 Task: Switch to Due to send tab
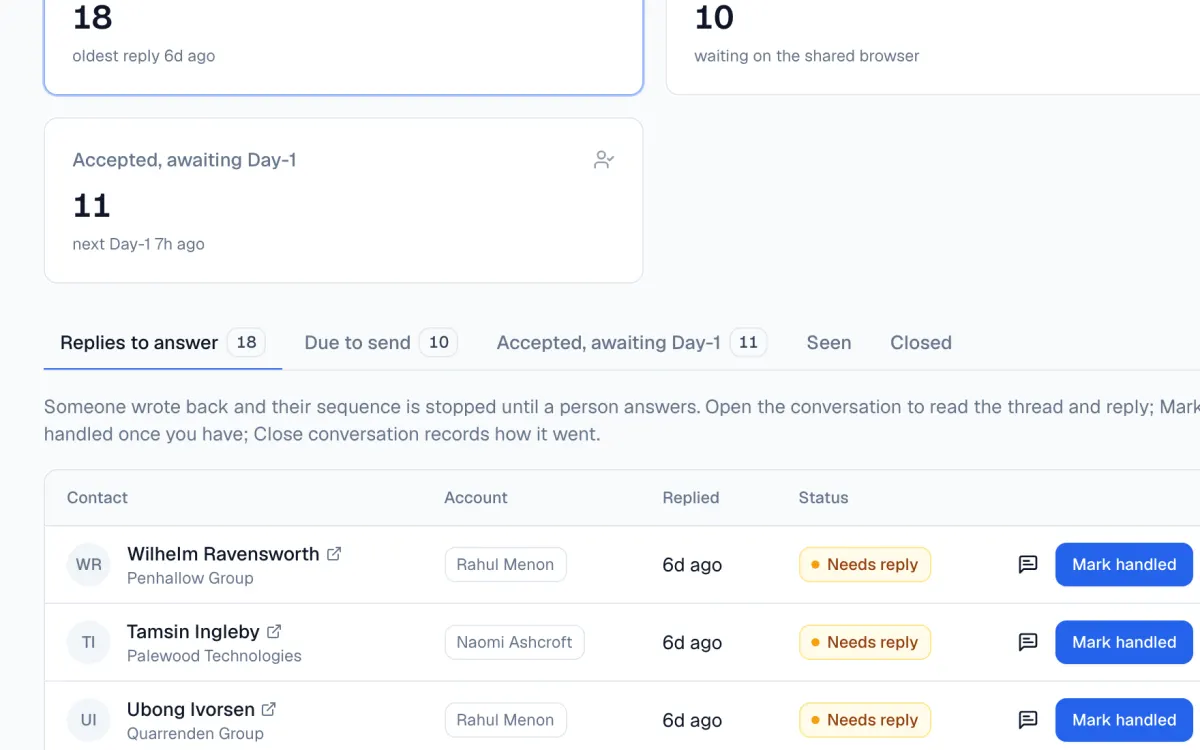(381, 343)
